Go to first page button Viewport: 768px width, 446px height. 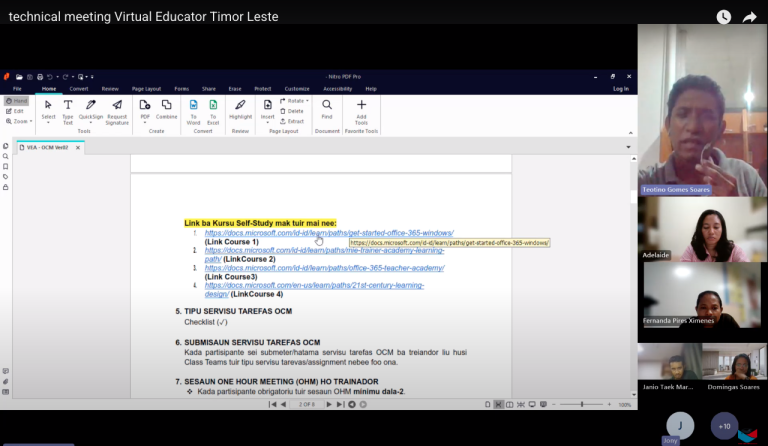[272, 404]
